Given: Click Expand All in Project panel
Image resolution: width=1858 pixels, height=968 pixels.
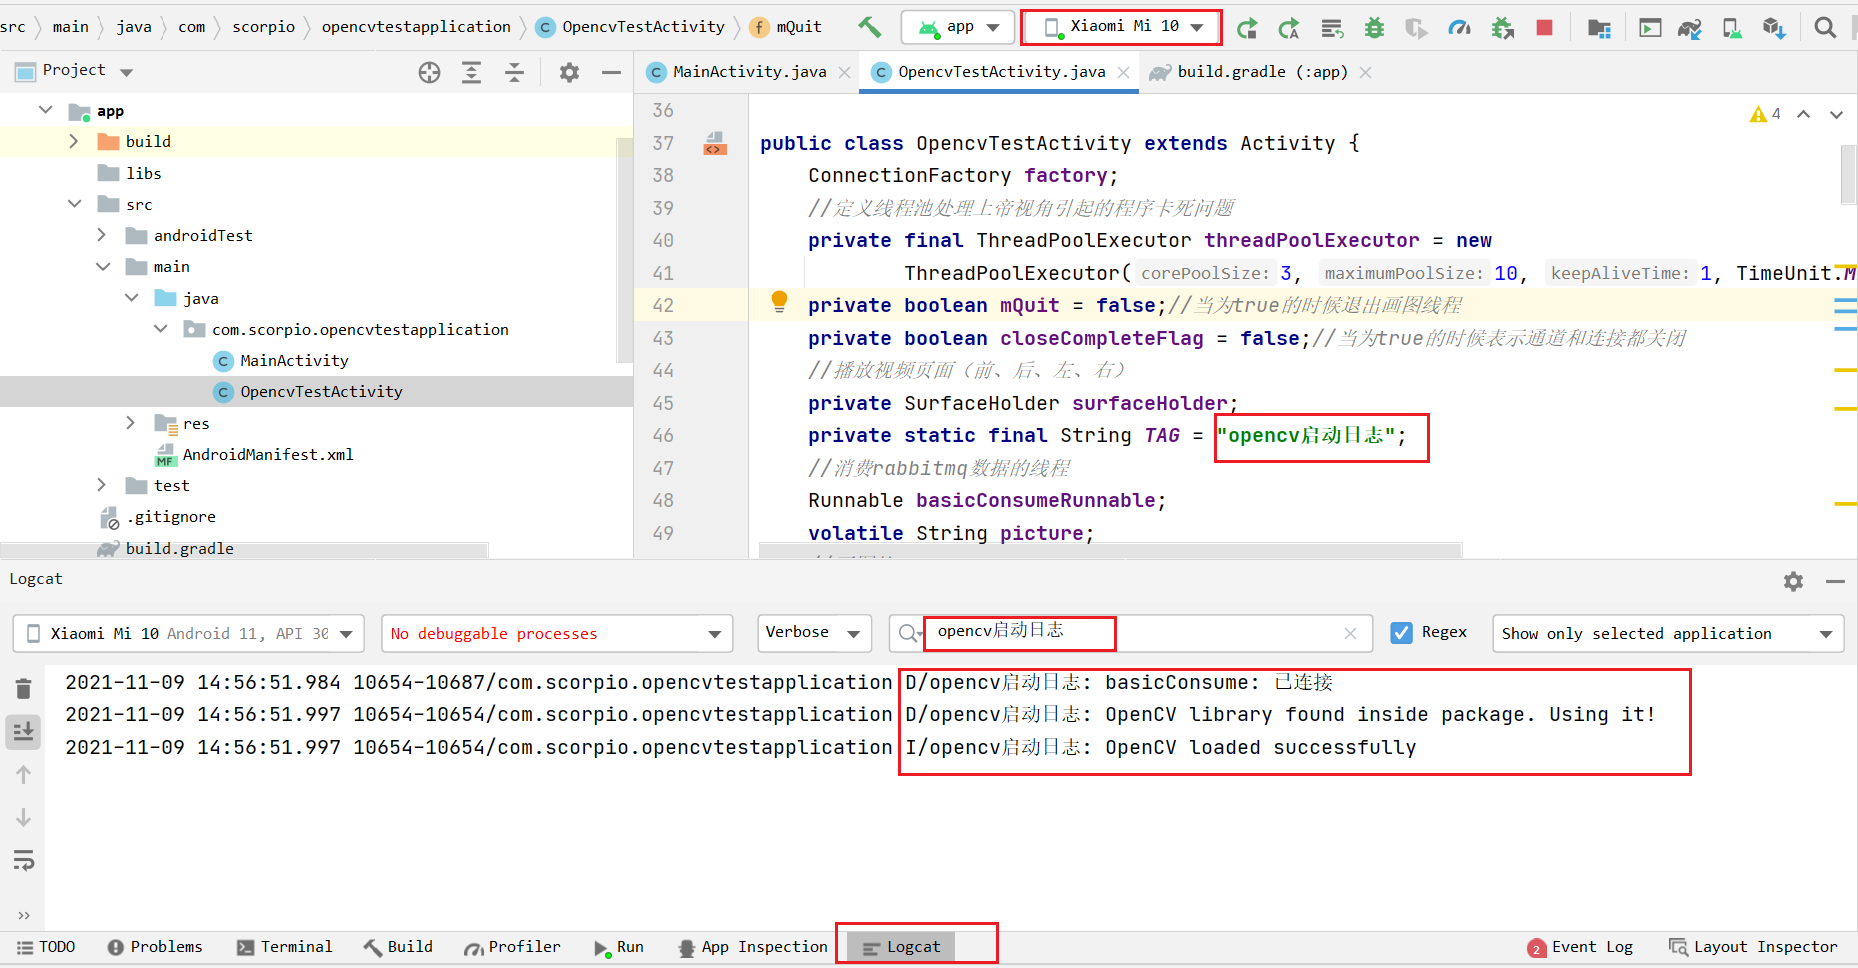Looking at the screenshot, I should pyautogui.click(x=471, y=72).
